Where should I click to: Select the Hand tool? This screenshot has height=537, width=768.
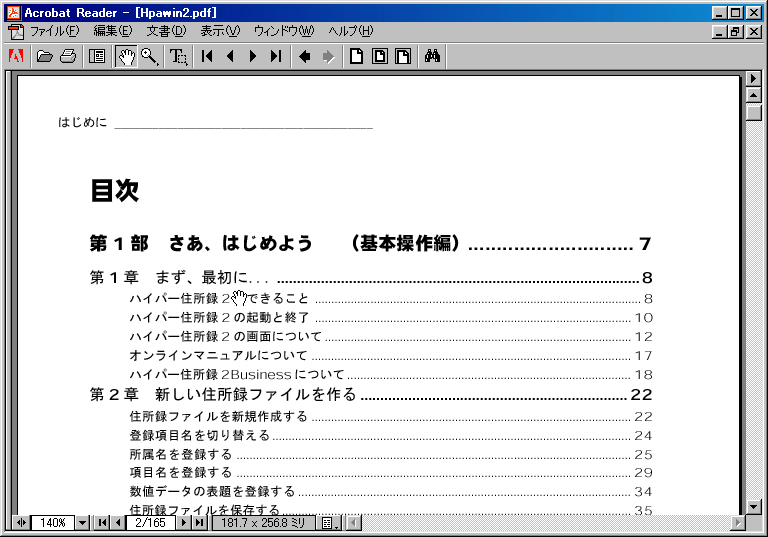126,56
